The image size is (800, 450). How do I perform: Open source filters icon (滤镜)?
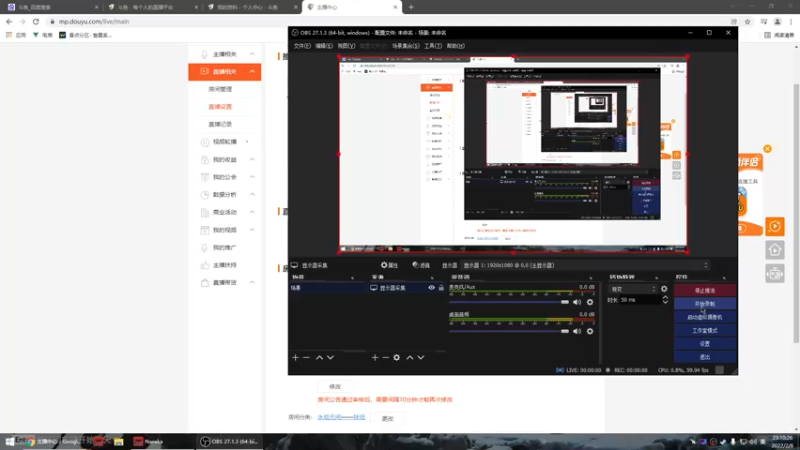(x=421, y=265)
